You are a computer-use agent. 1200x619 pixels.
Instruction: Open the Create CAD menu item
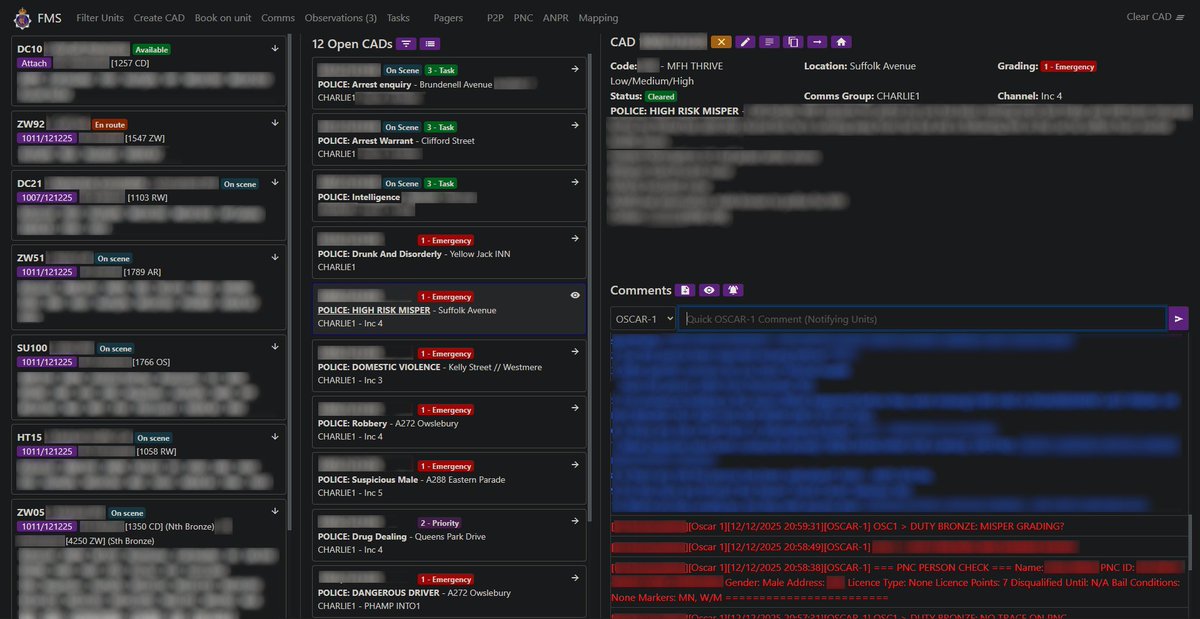click(159, 18)
